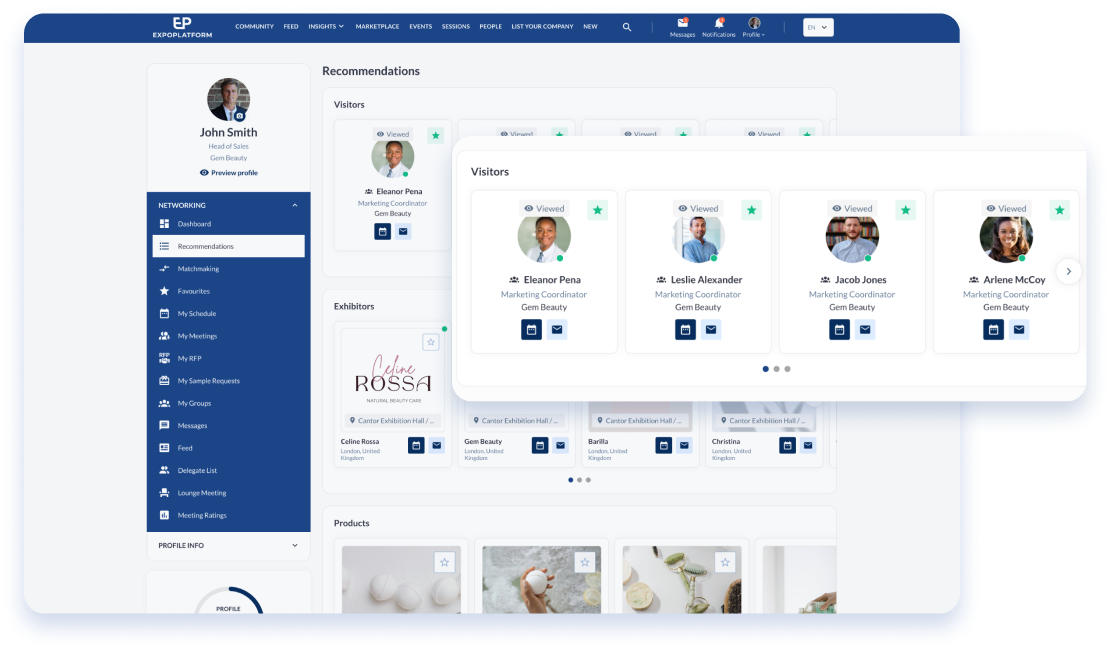Click envelope icon under Jacob Jones
Viewport: 1111px width, 649px height.
coord(865,330)
